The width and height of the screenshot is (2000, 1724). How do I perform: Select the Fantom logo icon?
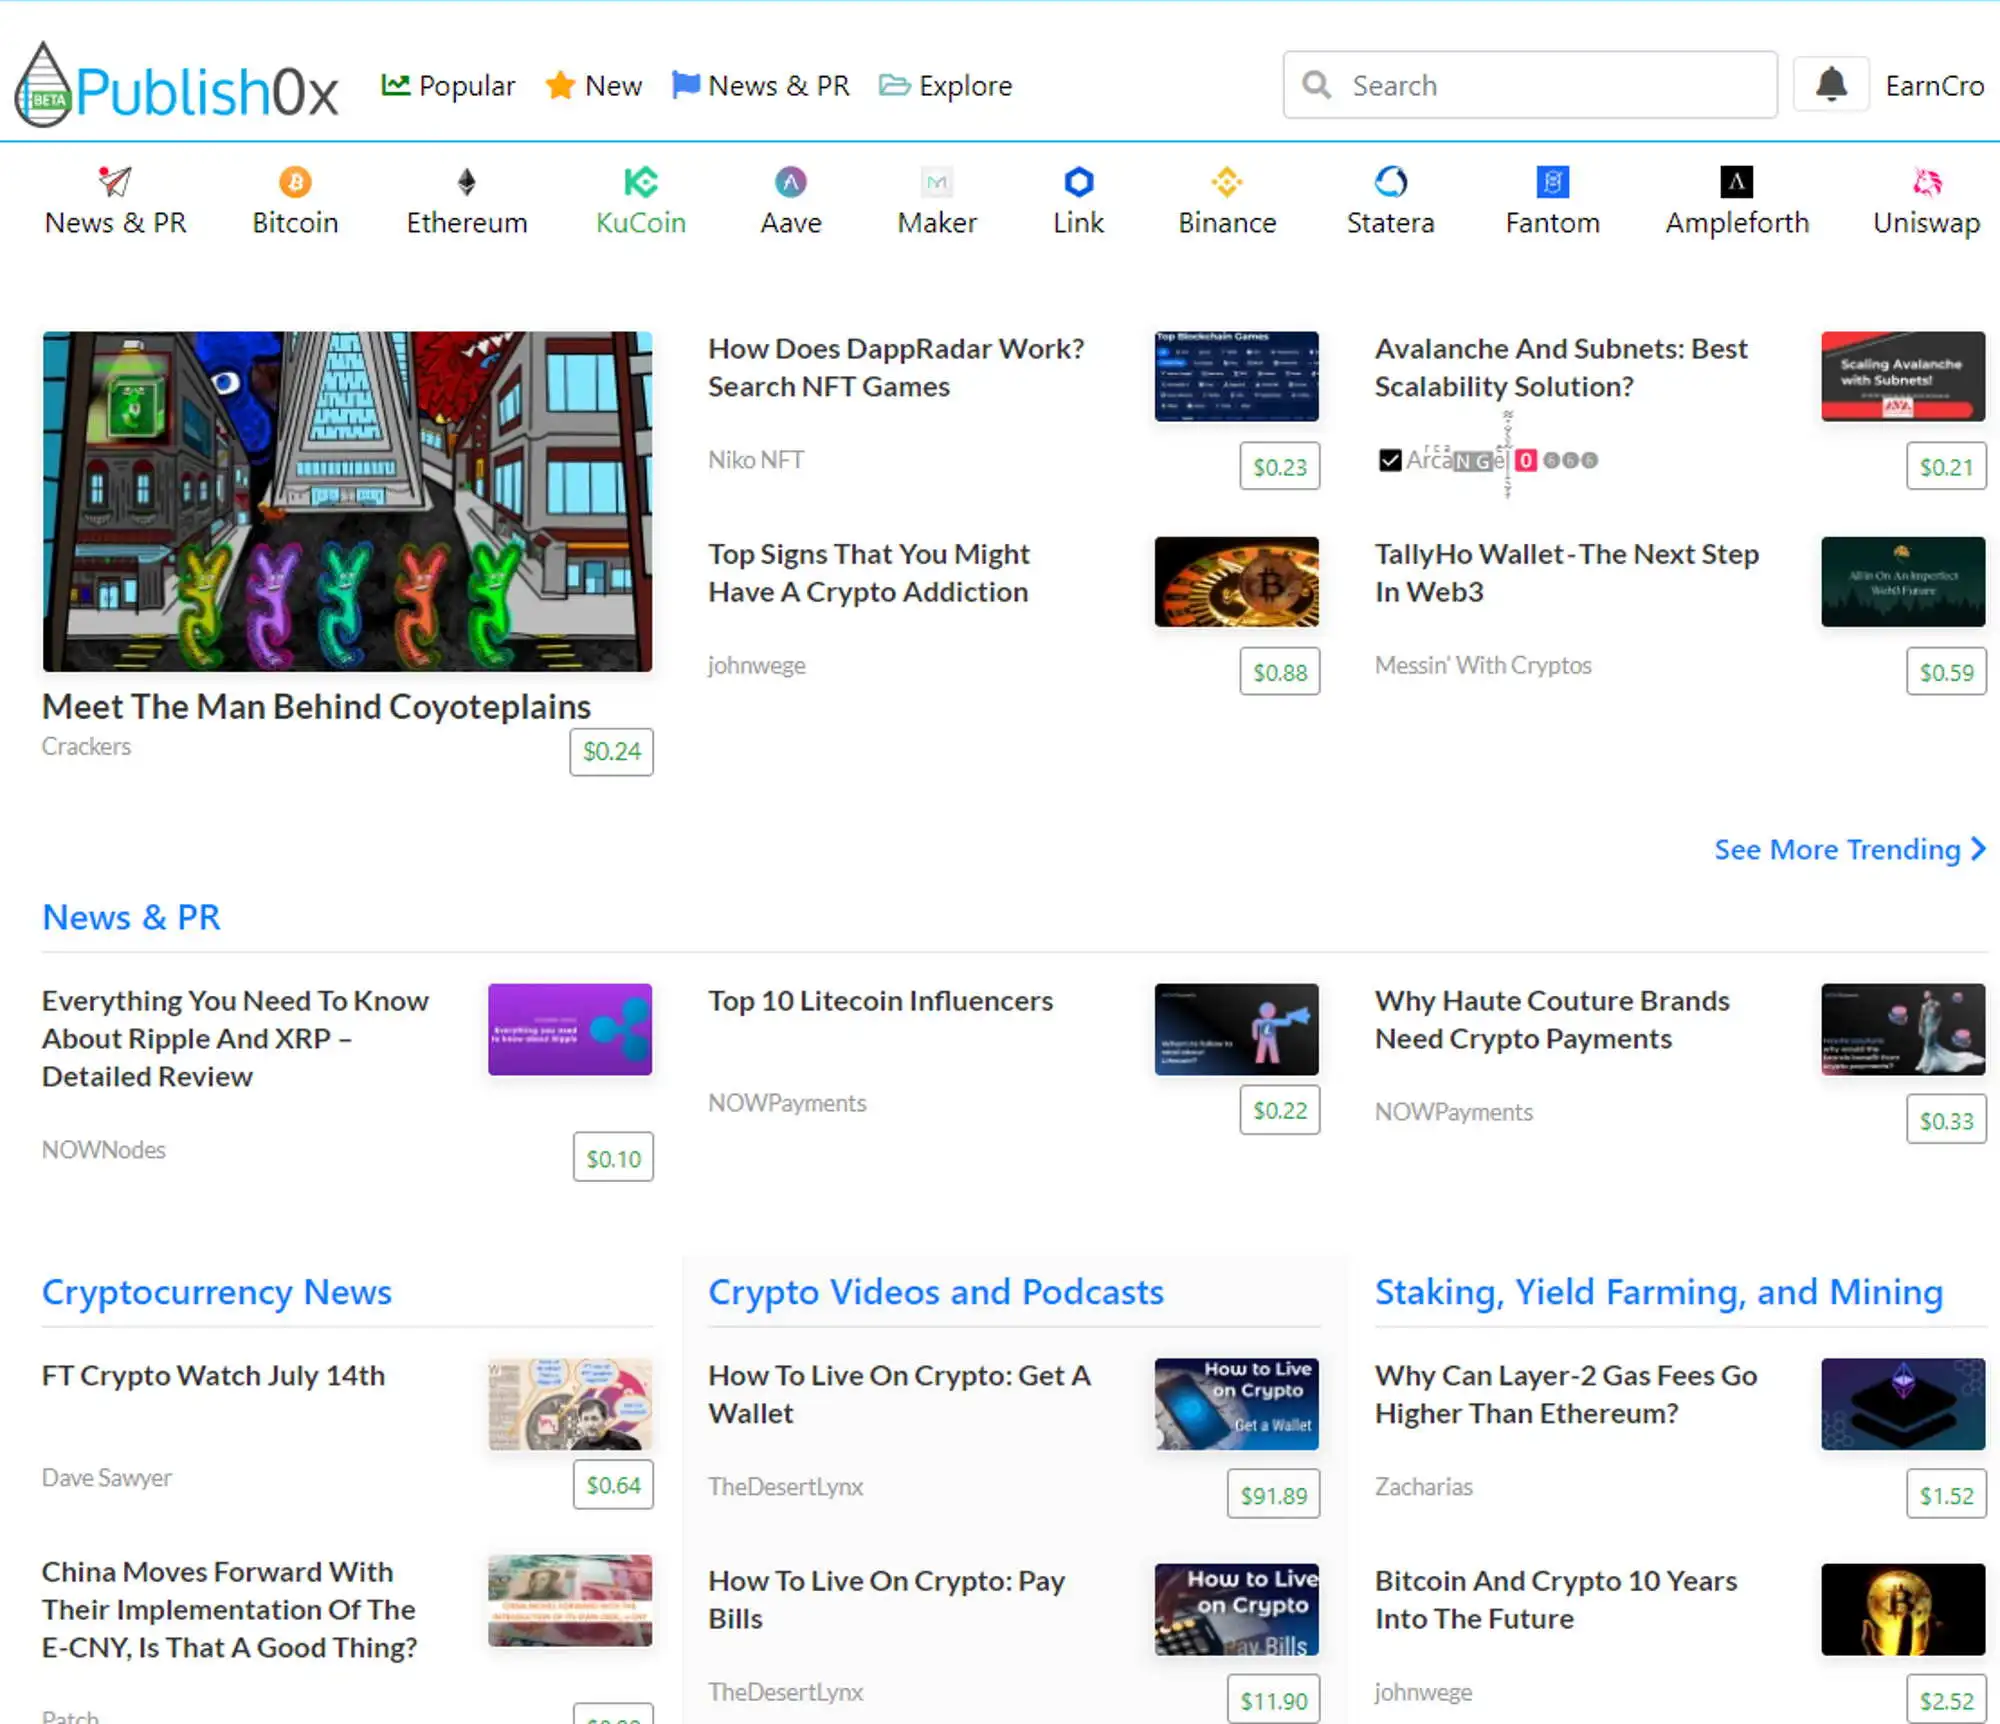click(x=1552, y=181)
